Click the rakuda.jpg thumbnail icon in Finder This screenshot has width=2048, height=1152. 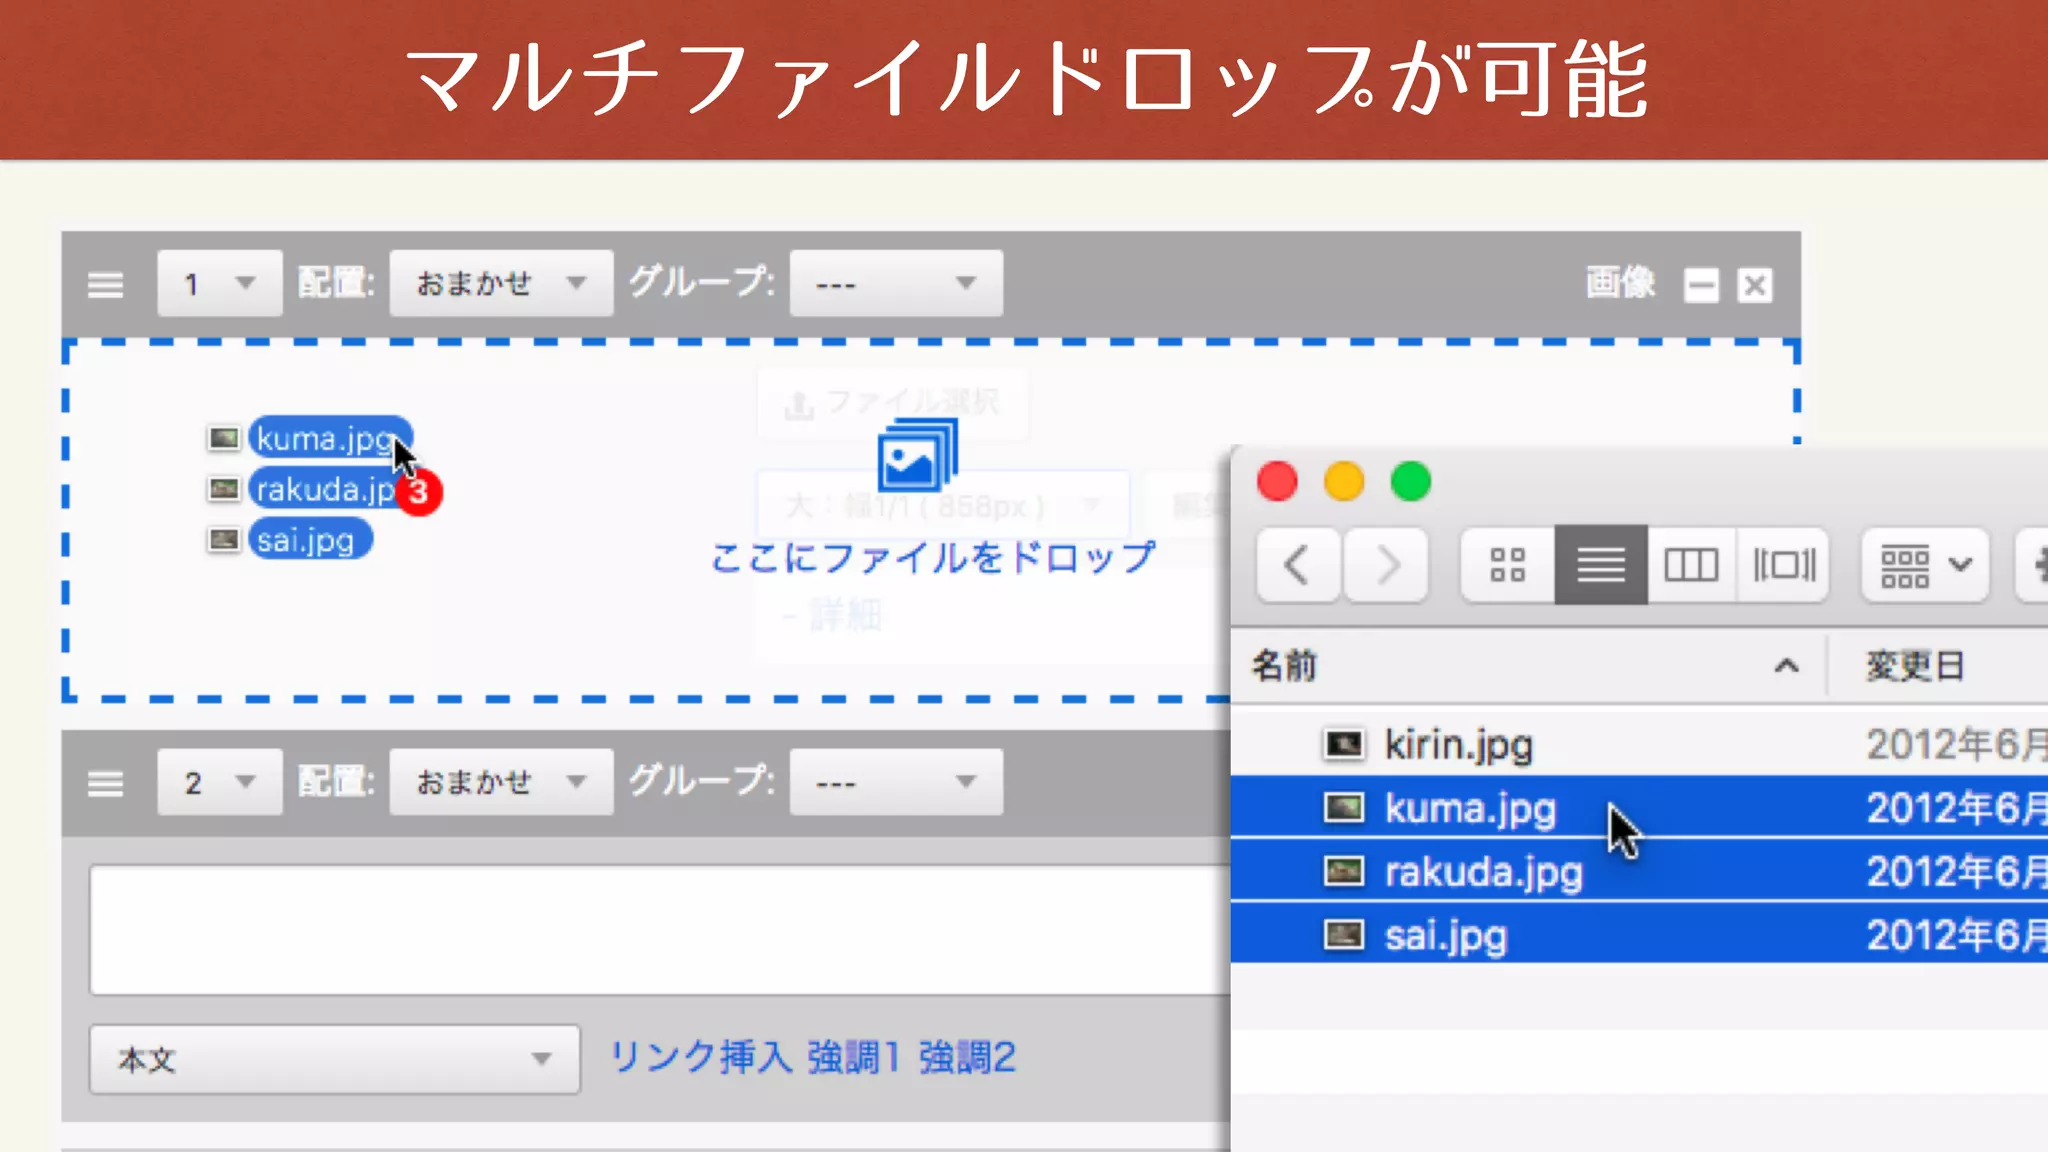[1344, 871]
